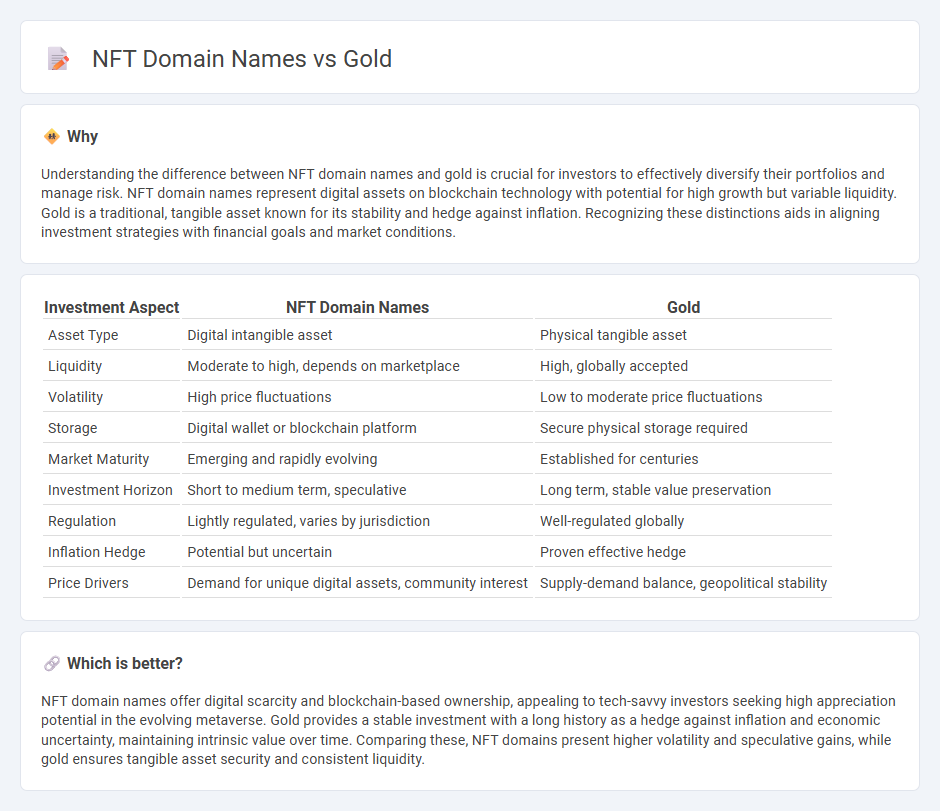Click the Which is better? heading

(125, 664)
